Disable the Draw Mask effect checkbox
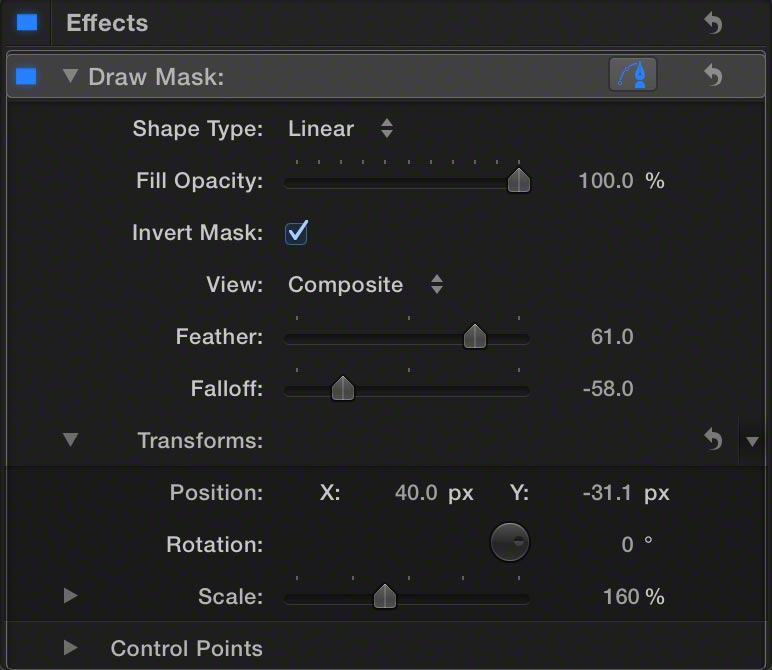Viewport: 772px width, 670px height. 26,76
